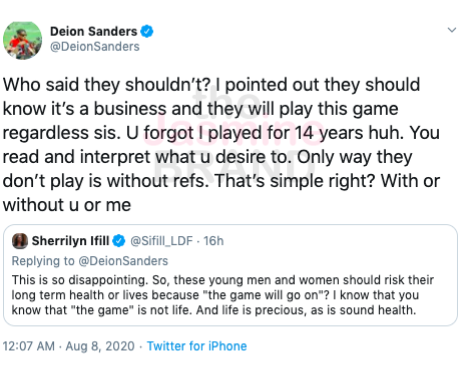Viewport: 466px width, 368px height.
Task: Open @DeionSanders handle under the name
Action: tap(95, 47)
